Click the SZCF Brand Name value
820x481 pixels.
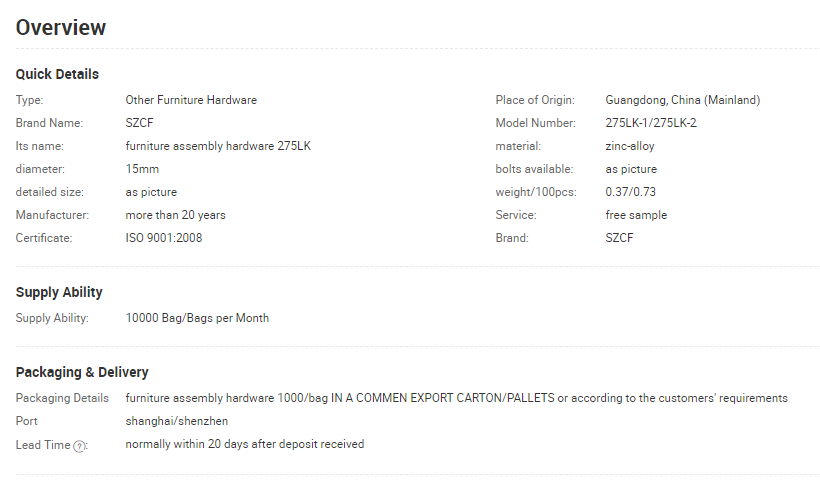[x=140, y=123]
